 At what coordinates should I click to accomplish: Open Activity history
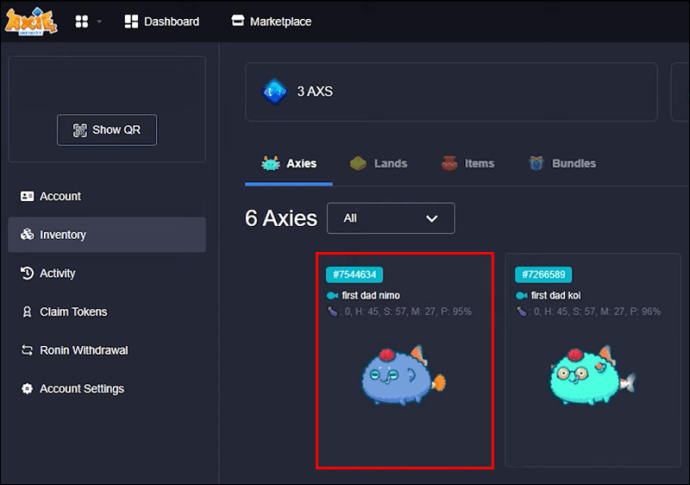click(x=107, y=273)
